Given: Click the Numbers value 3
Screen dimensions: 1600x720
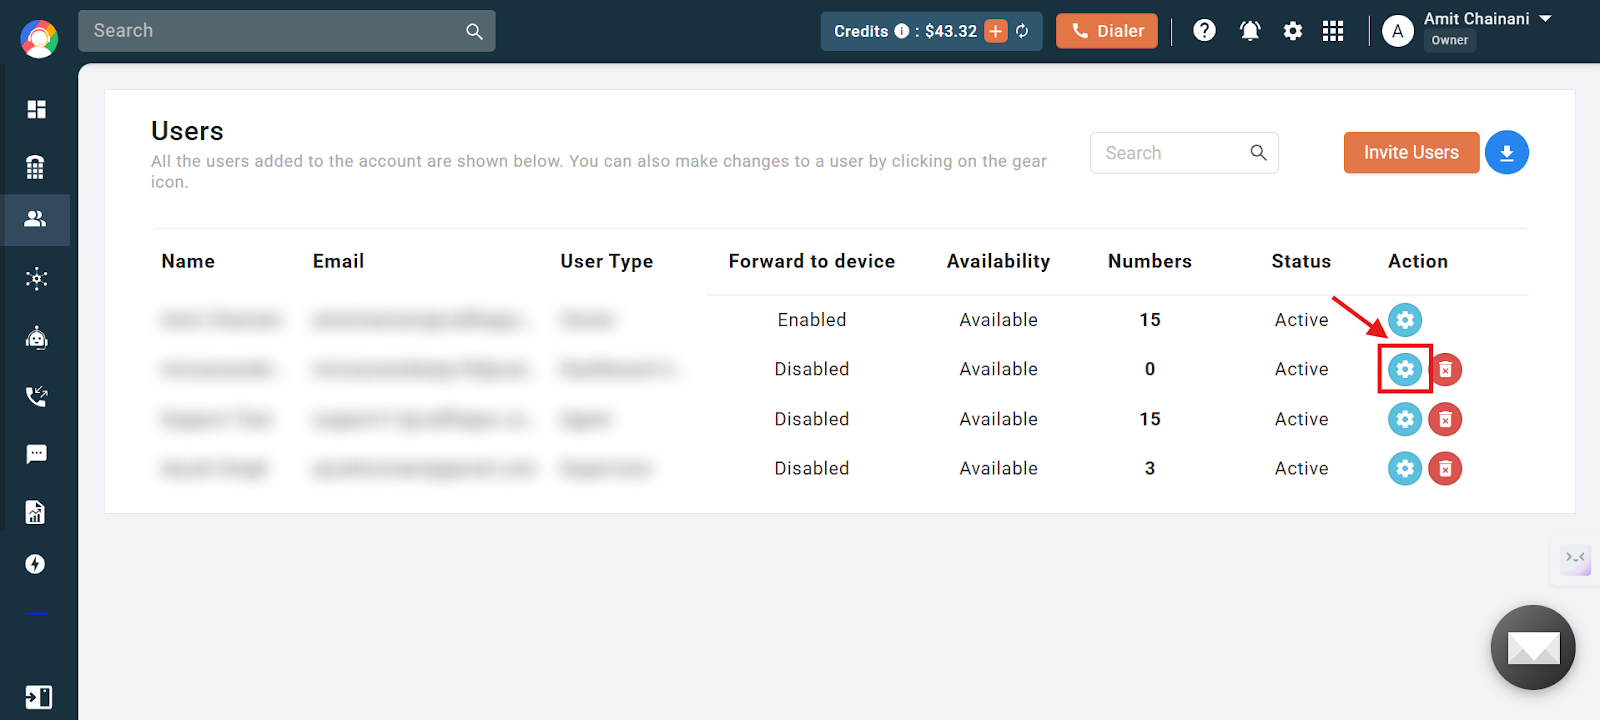Looking at the screenshot, I should tap(1150, 468).
